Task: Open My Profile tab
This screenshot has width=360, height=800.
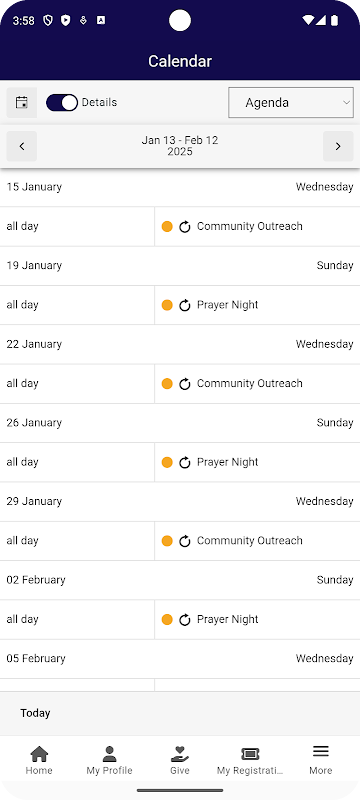Action: point(110,760)
